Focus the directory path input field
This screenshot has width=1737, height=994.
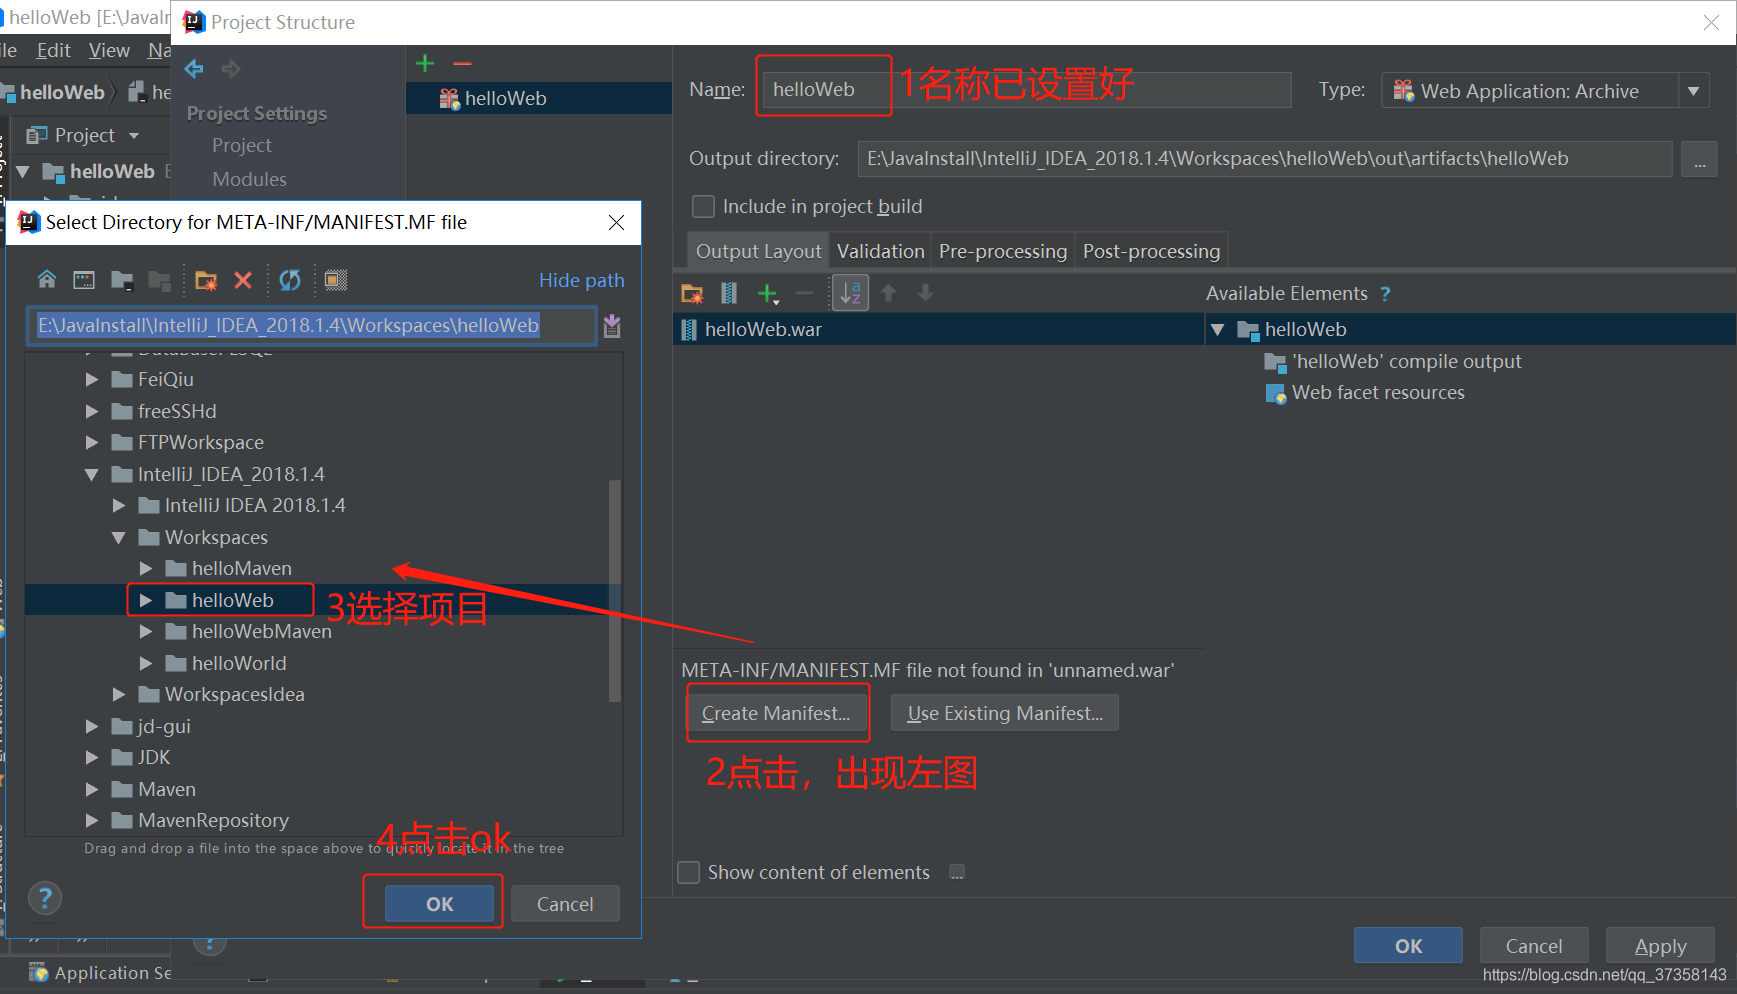pyautogui.click(x=311, y=326)
